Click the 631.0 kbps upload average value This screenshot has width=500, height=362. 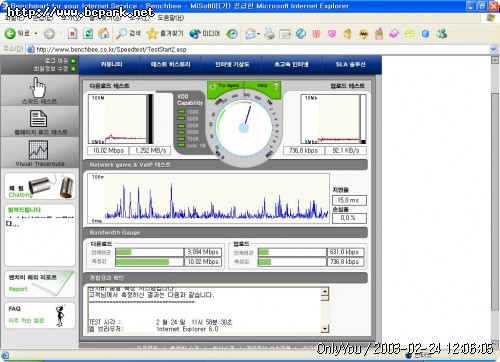coord(345,252)
